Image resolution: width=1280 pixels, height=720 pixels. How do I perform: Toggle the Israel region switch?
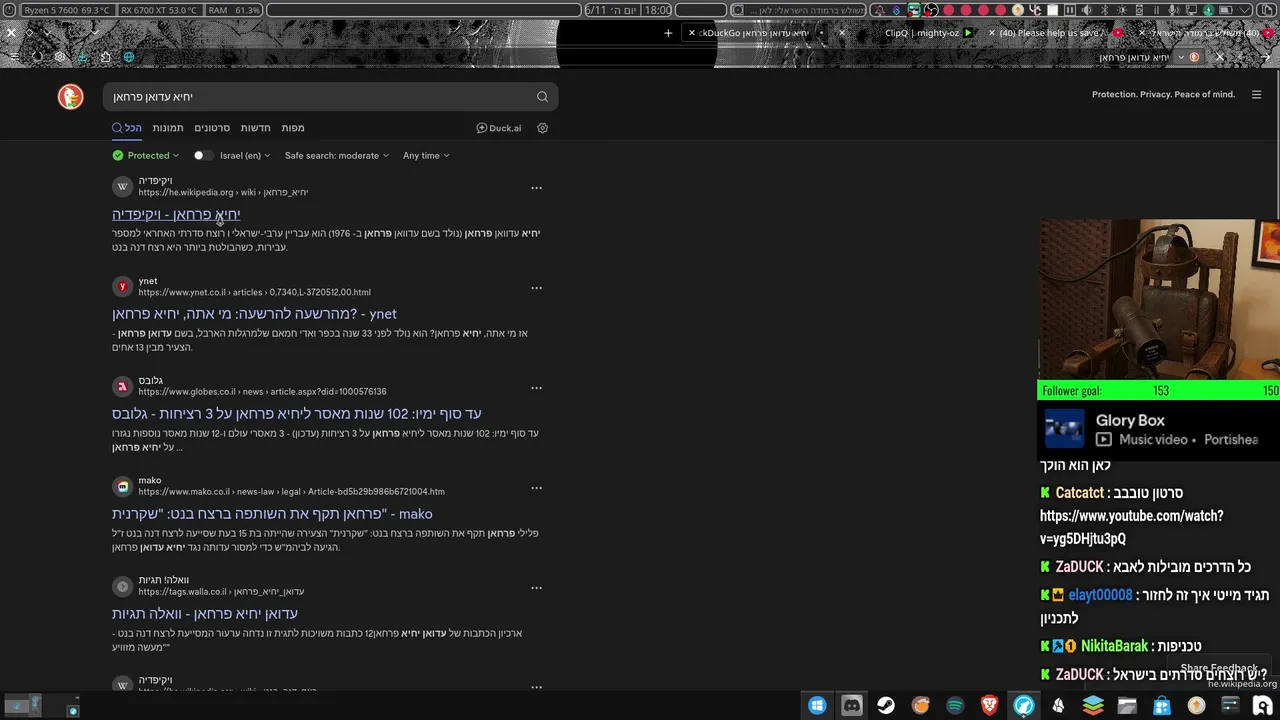(x=203, y=156)
